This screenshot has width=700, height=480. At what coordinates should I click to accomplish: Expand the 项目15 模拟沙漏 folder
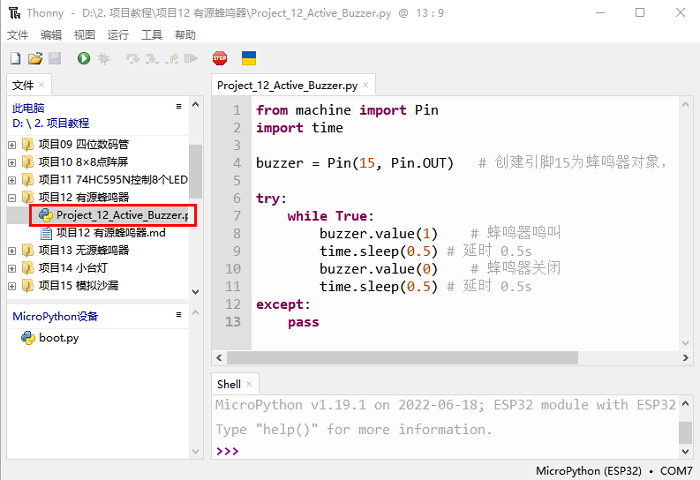[x=12, y=286]
